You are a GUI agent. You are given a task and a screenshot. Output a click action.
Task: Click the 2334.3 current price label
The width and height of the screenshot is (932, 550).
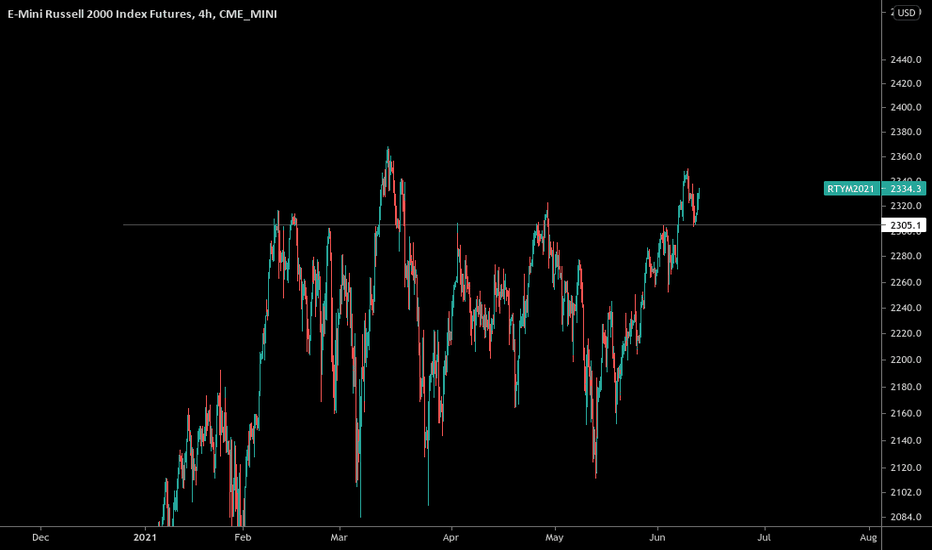(905, 188)
